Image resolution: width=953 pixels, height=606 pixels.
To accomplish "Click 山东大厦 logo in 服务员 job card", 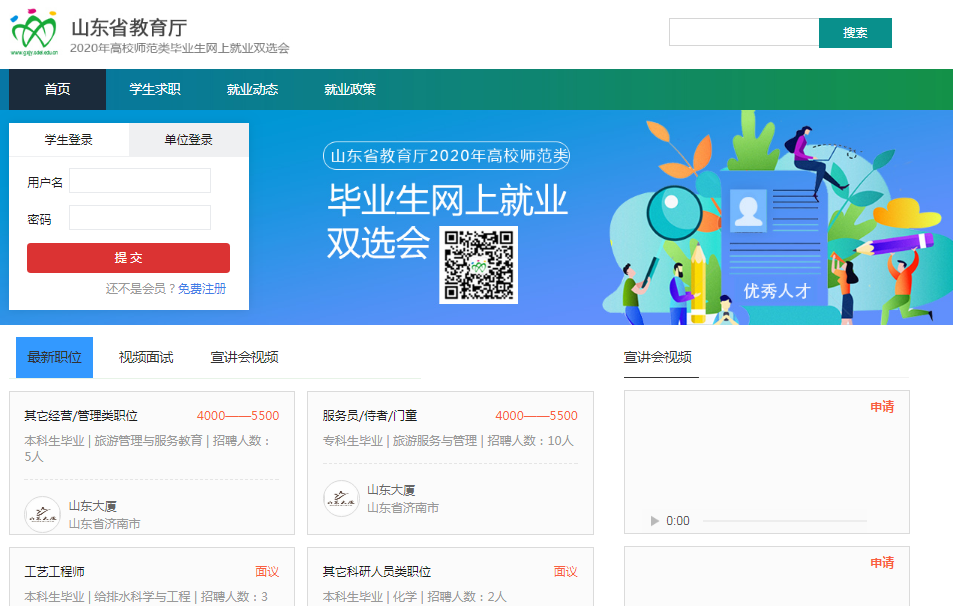I will click(341, 498).
